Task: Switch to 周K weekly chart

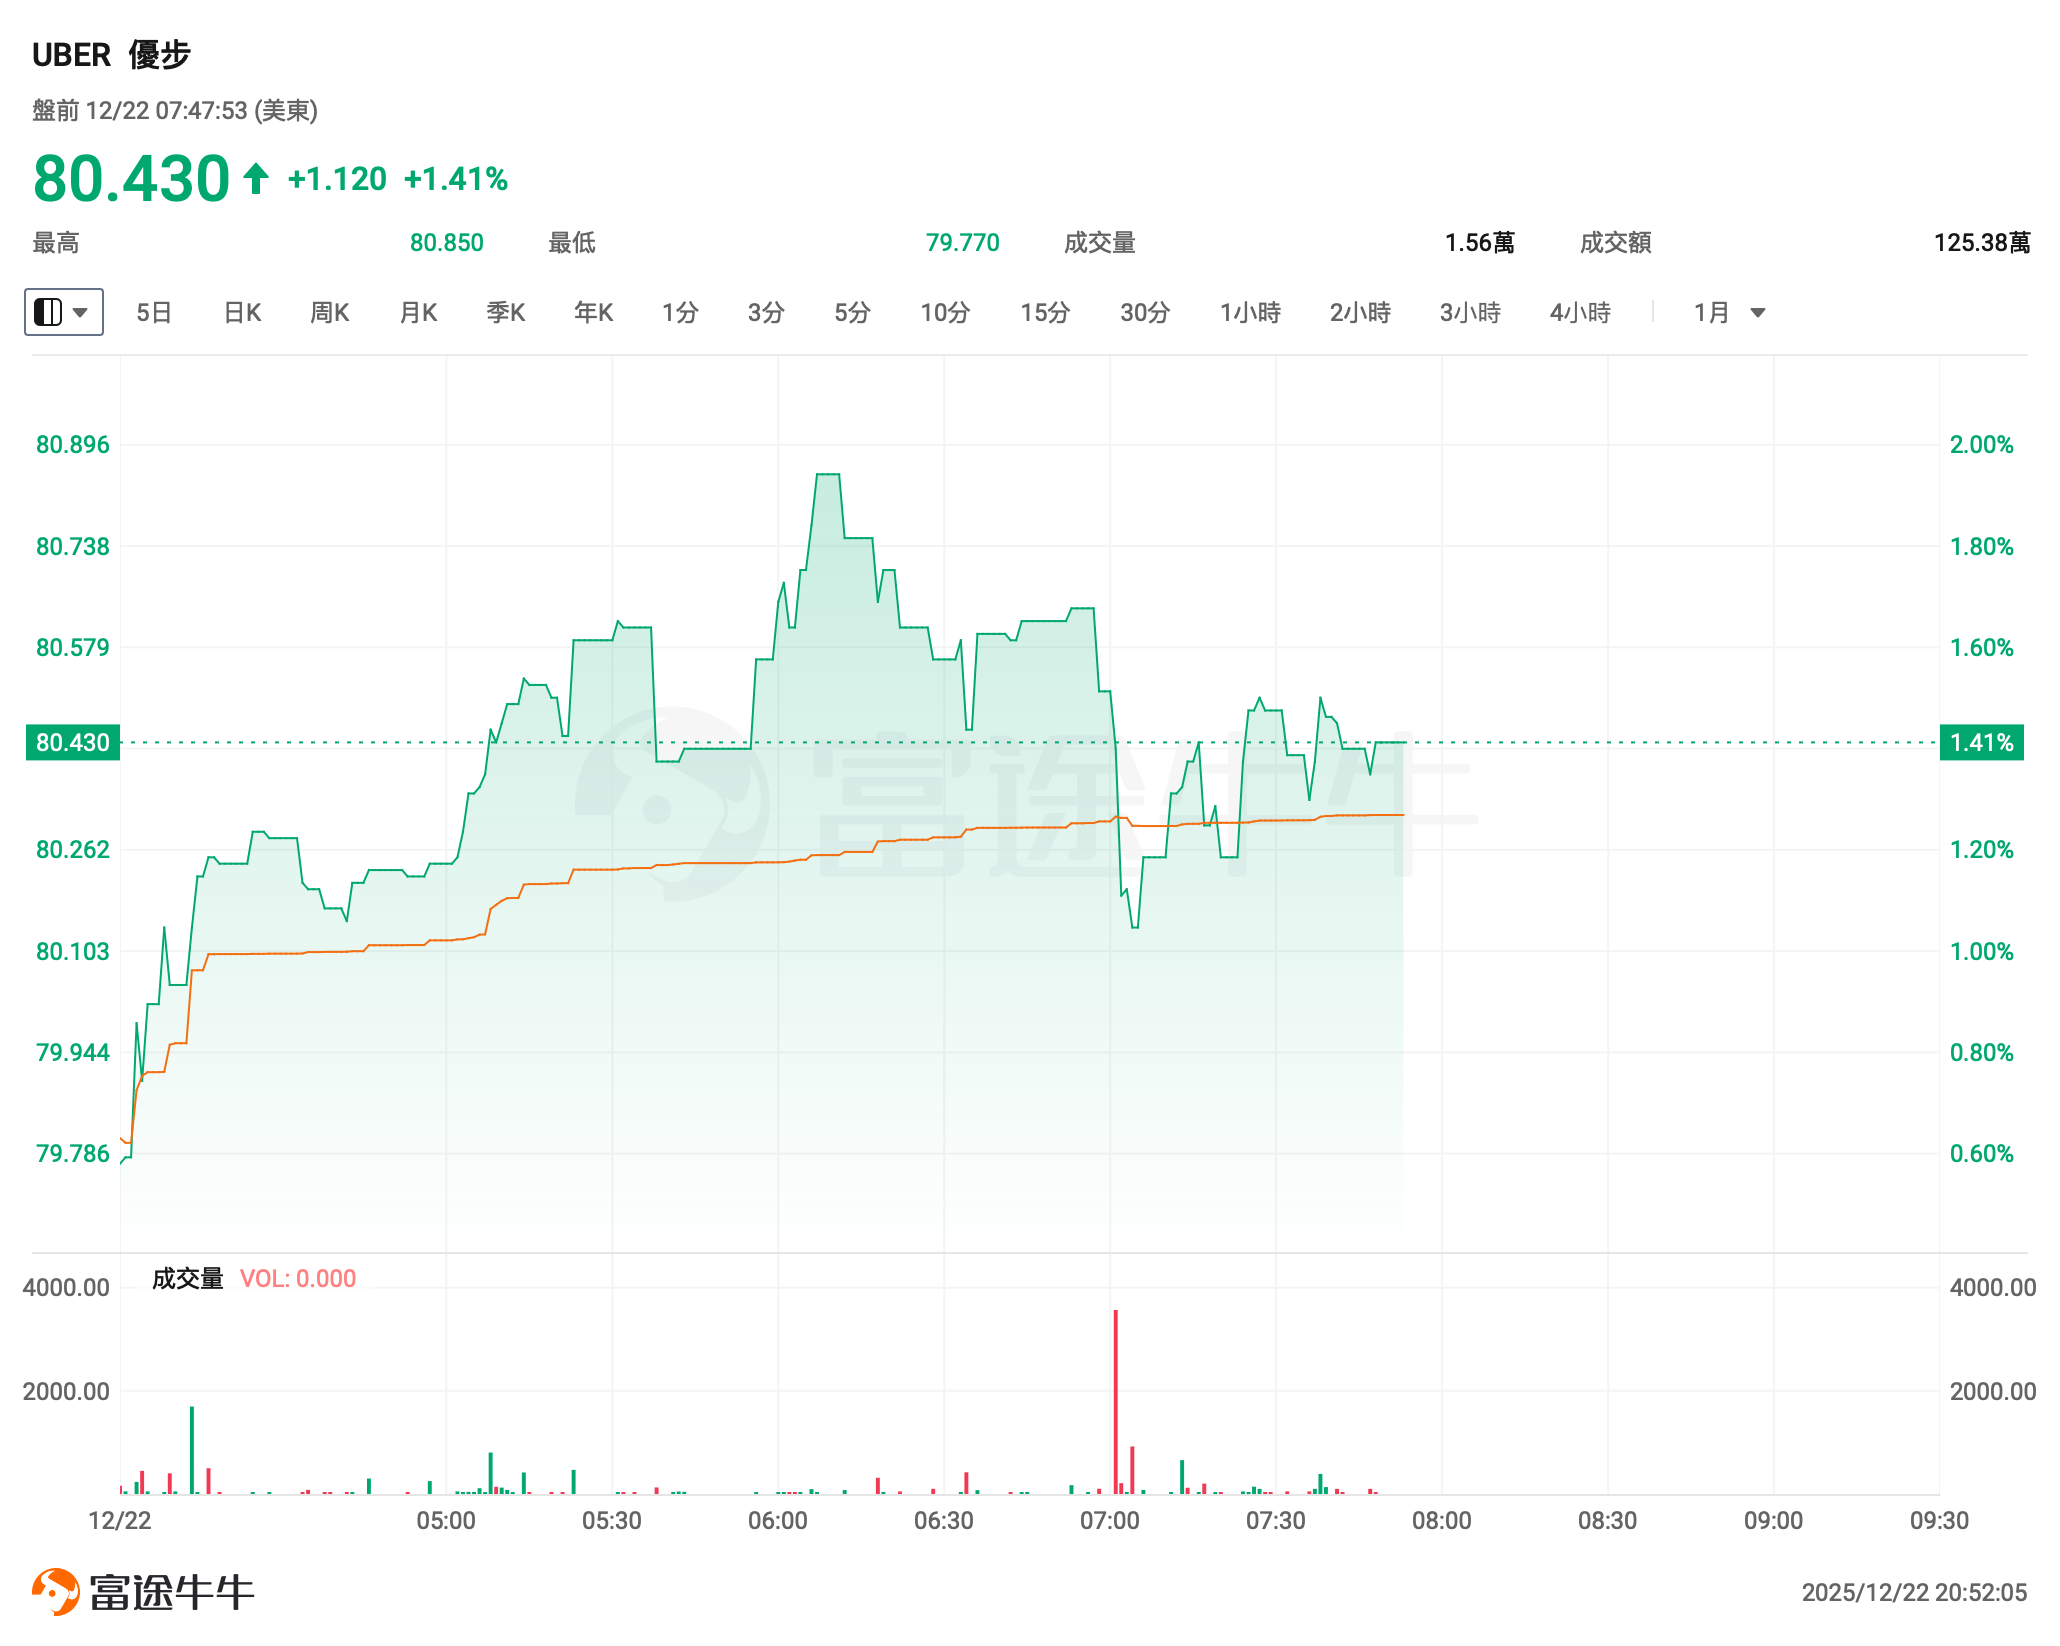Action: (x=329, y=313)
